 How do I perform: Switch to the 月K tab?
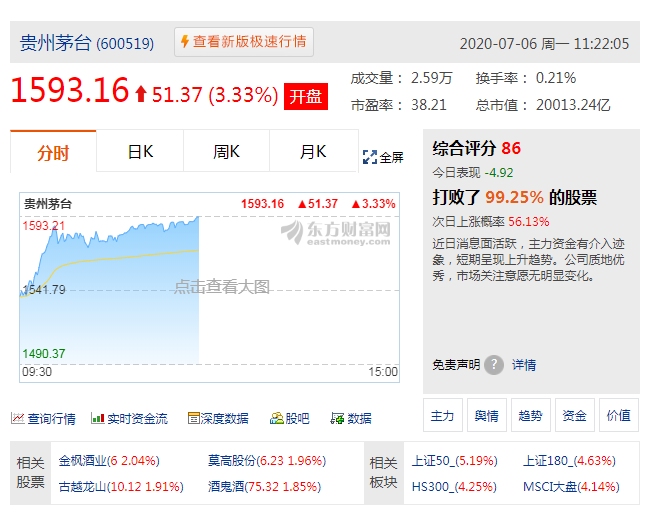313,152
